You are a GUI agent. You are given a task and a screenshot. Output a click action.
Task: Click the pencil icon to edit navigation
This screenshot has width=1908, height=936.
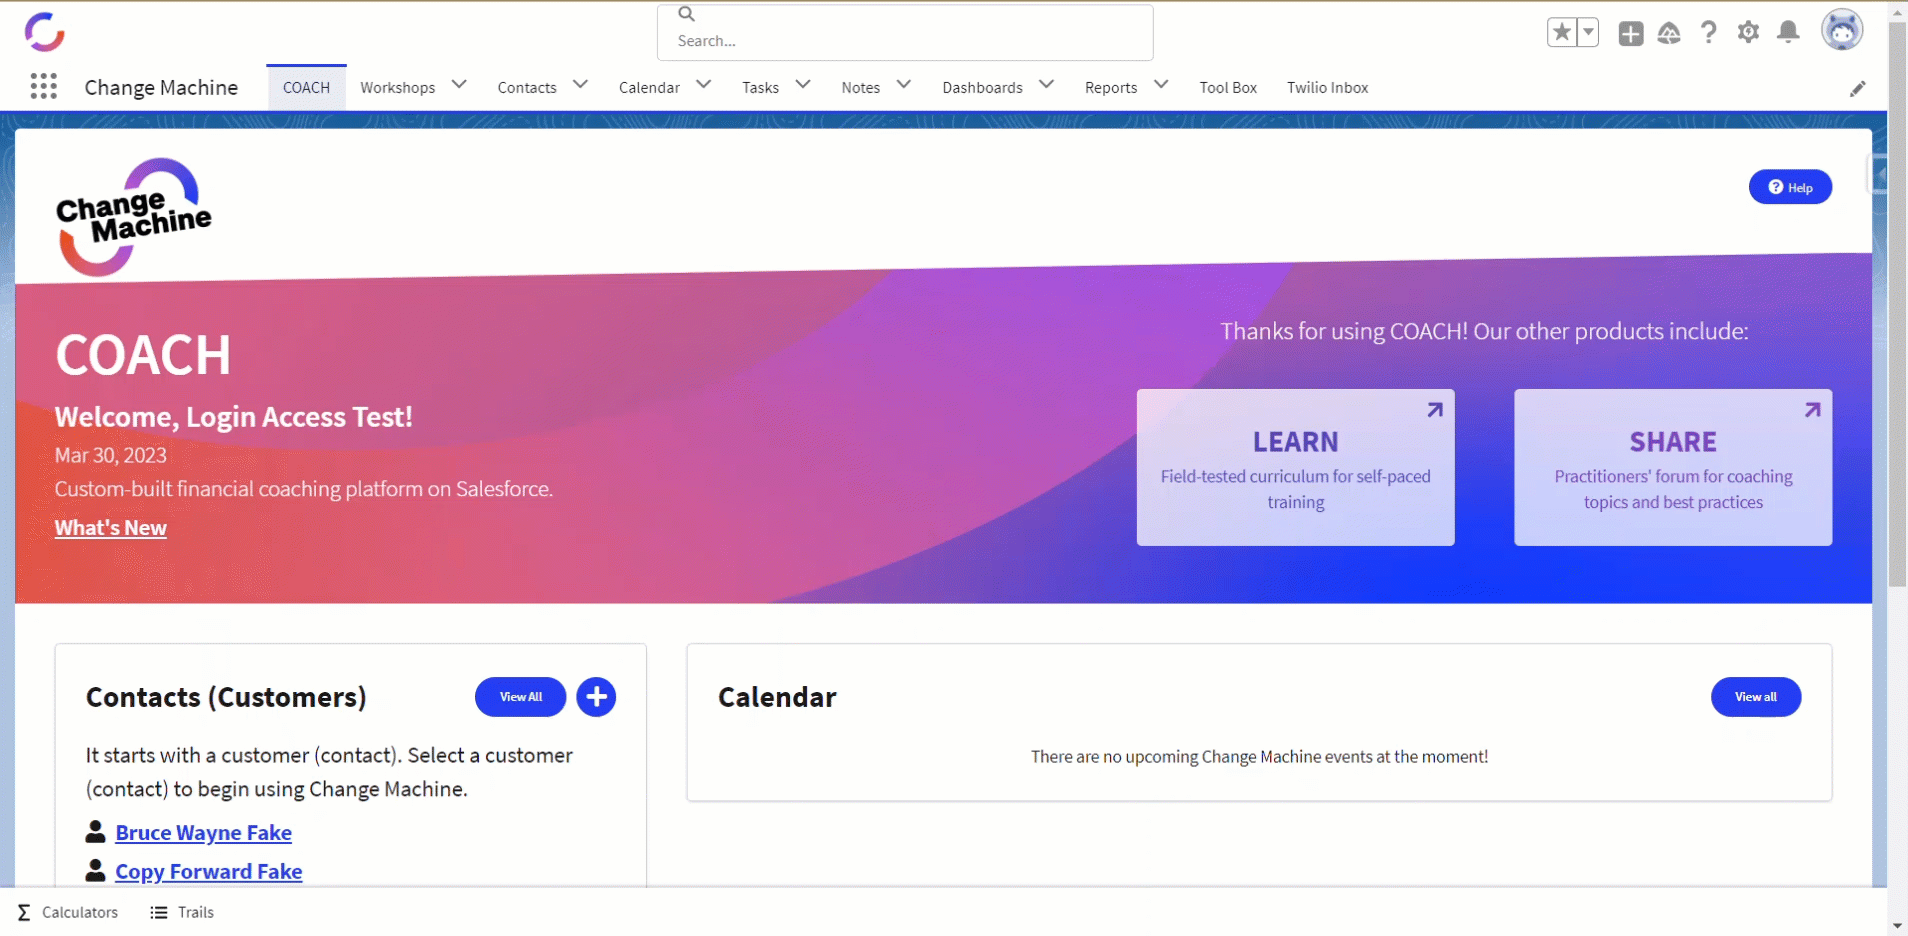(x=1857, y=89)
